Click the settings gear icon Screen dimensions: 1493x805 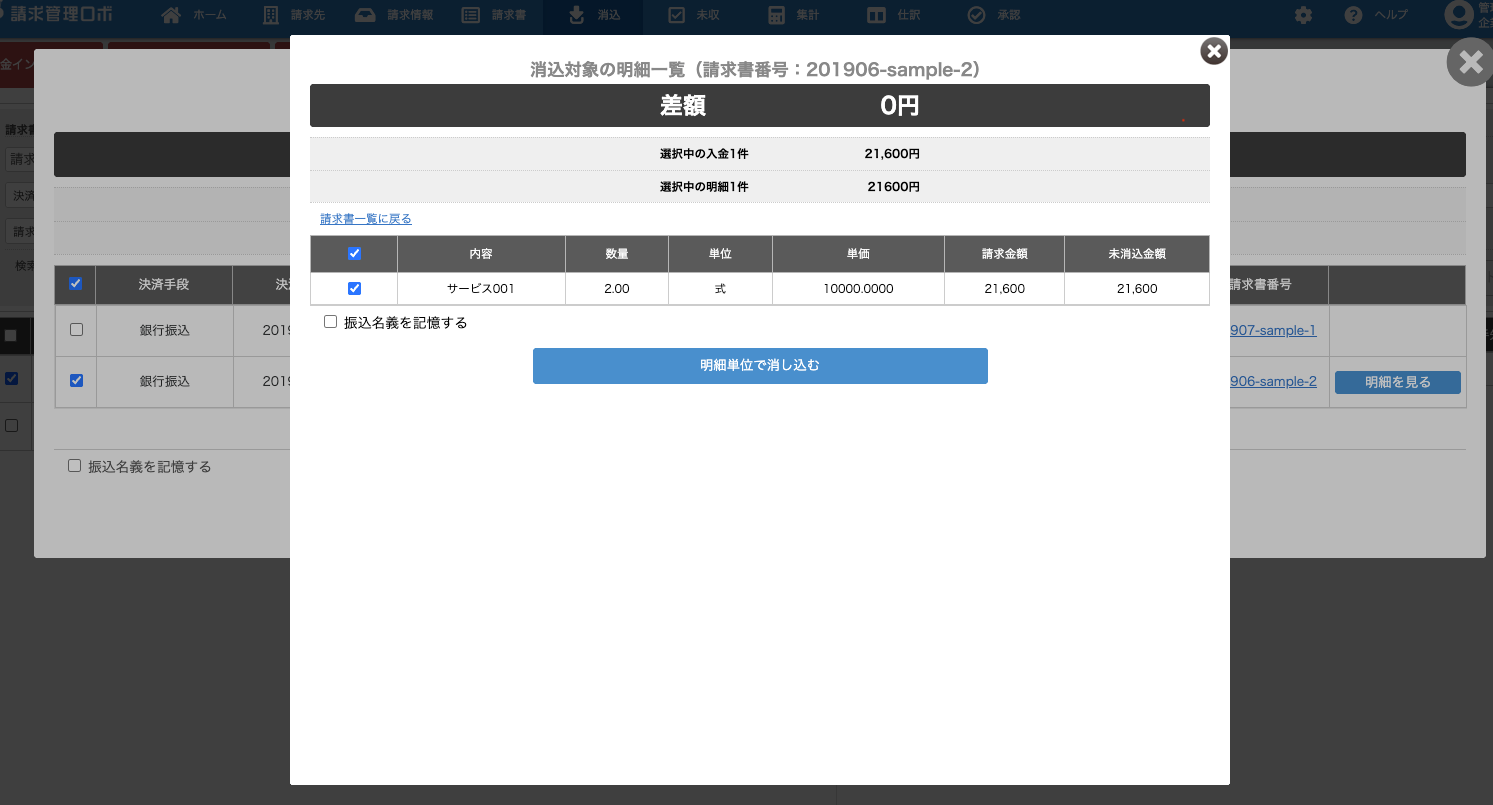click(x=1303, y=15)
